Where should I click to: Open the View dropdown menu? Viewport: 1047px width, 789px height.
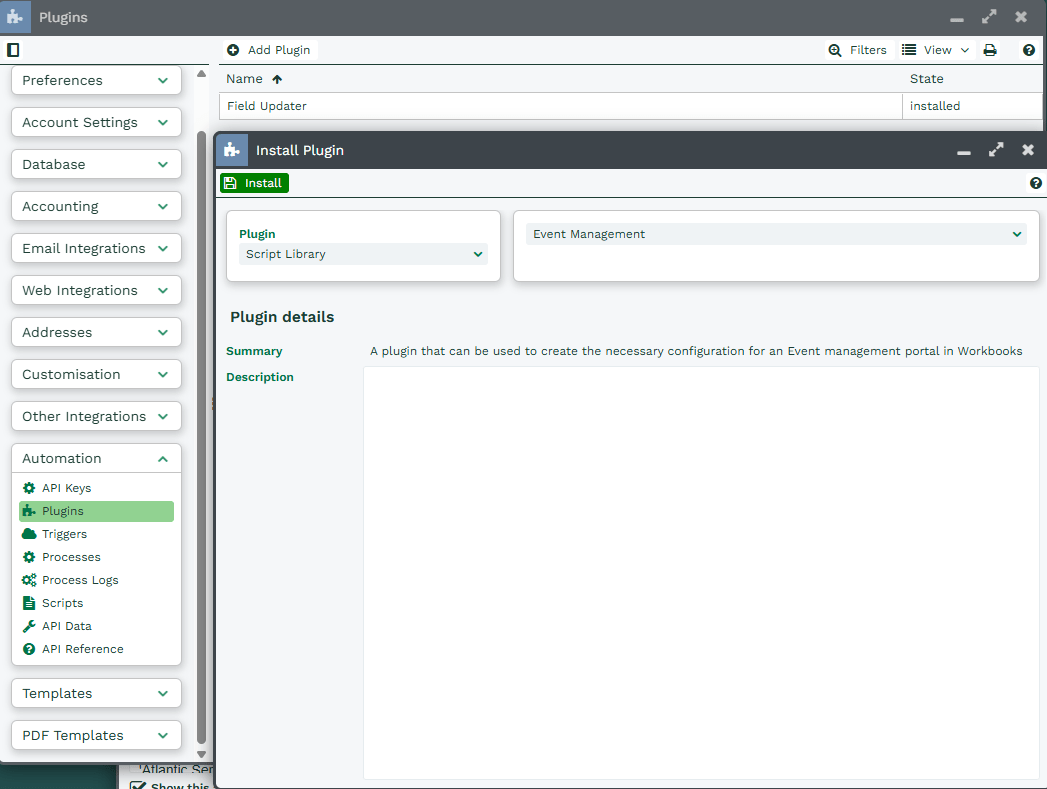pyautogui.click(x=936, y=50)
